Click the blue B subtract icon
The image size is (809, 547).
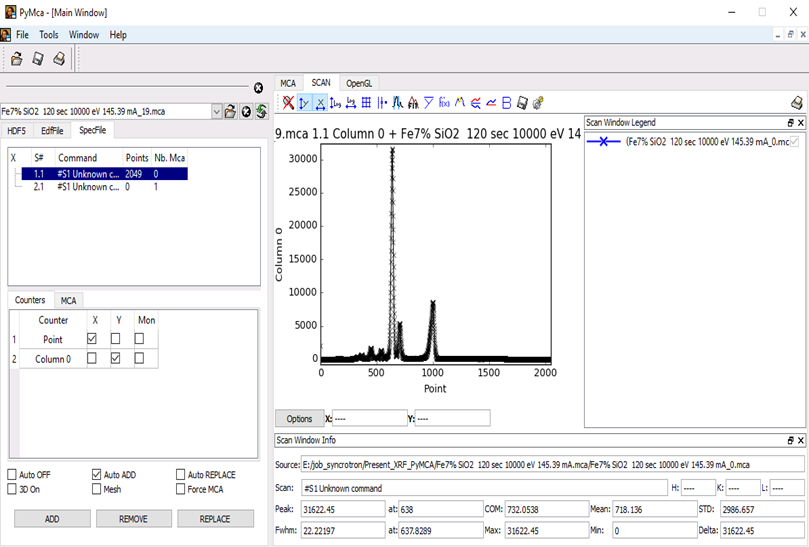coord(507,103)
